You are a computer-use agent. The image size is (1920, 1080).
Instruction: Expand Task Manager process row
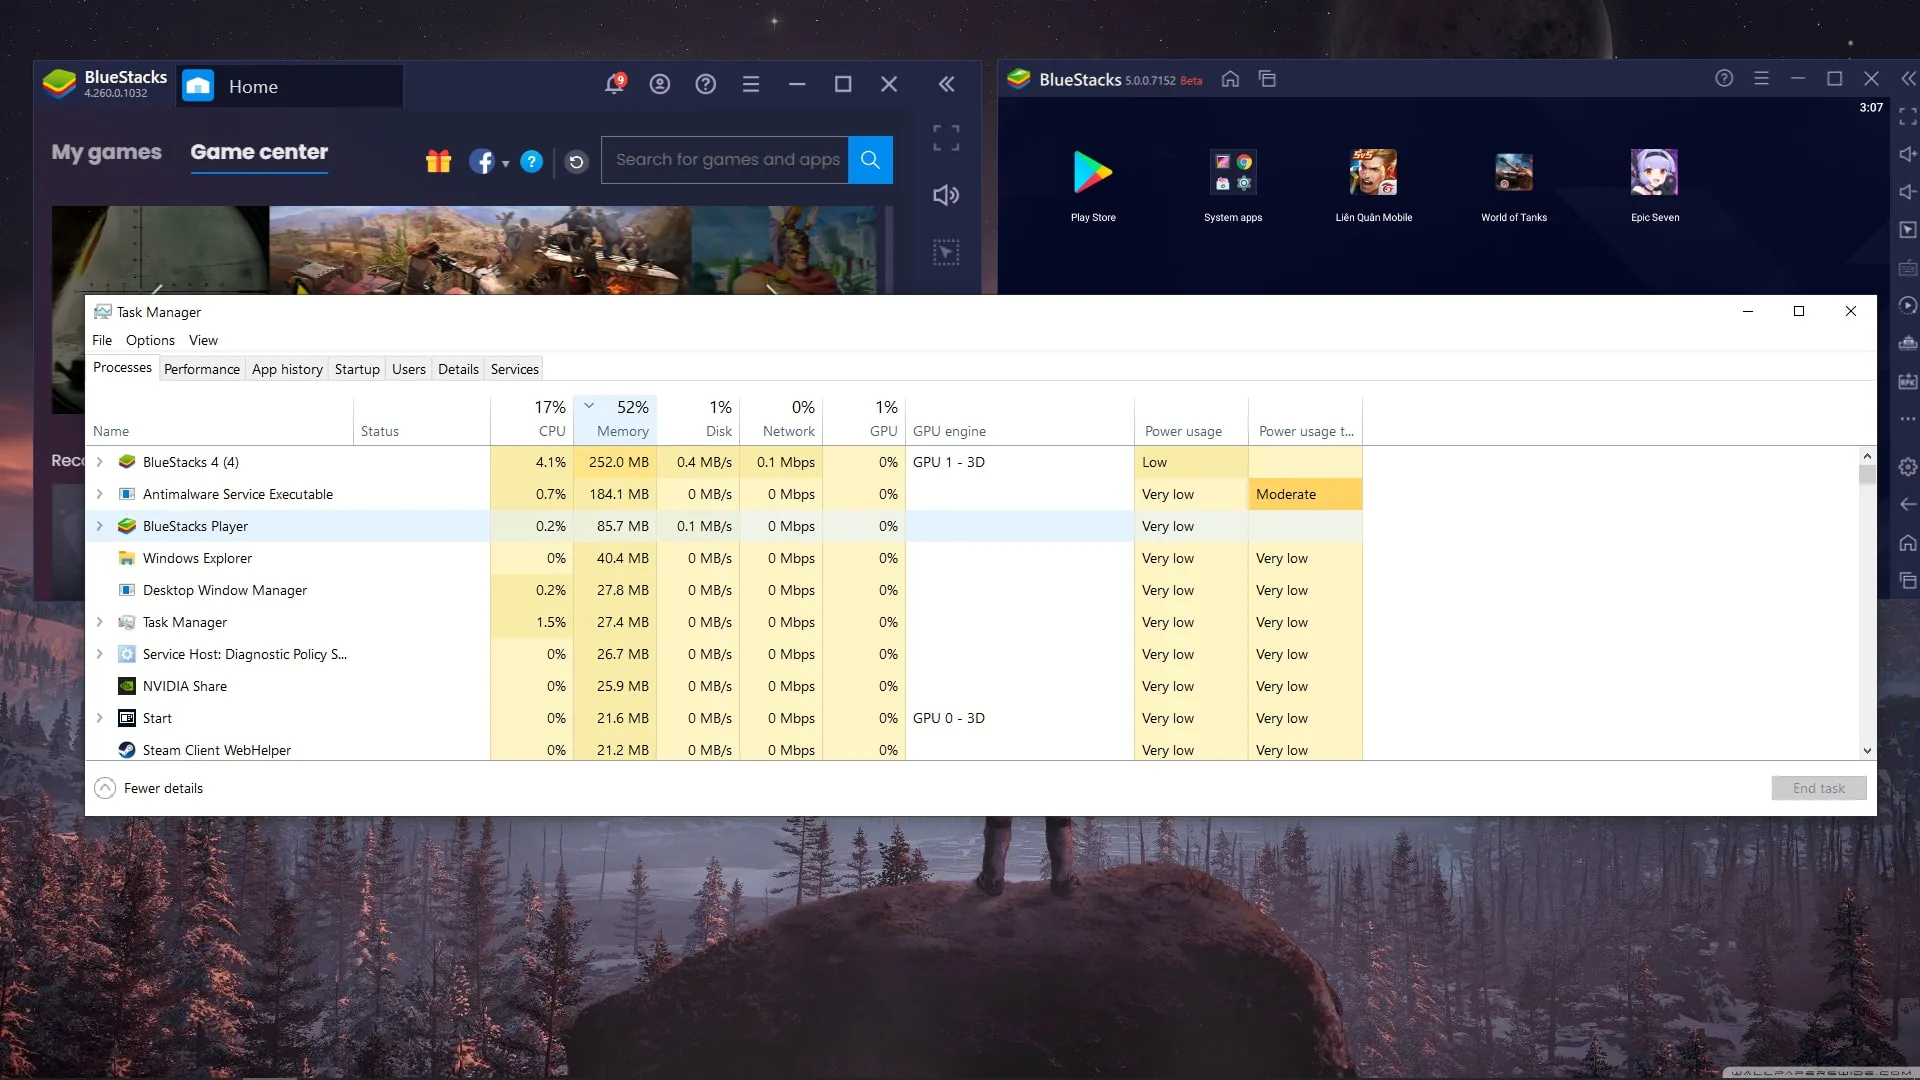pyautogui.click(x=99, y=622)
